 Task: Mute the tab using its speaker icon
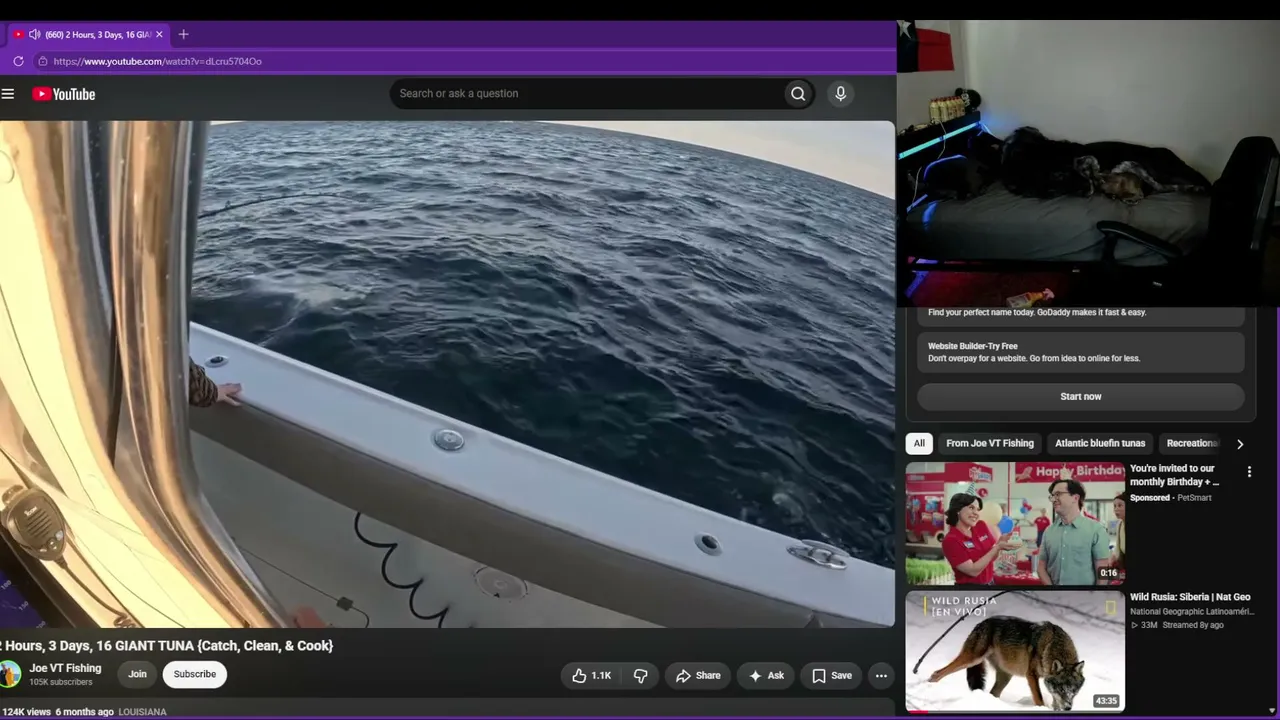34,34
